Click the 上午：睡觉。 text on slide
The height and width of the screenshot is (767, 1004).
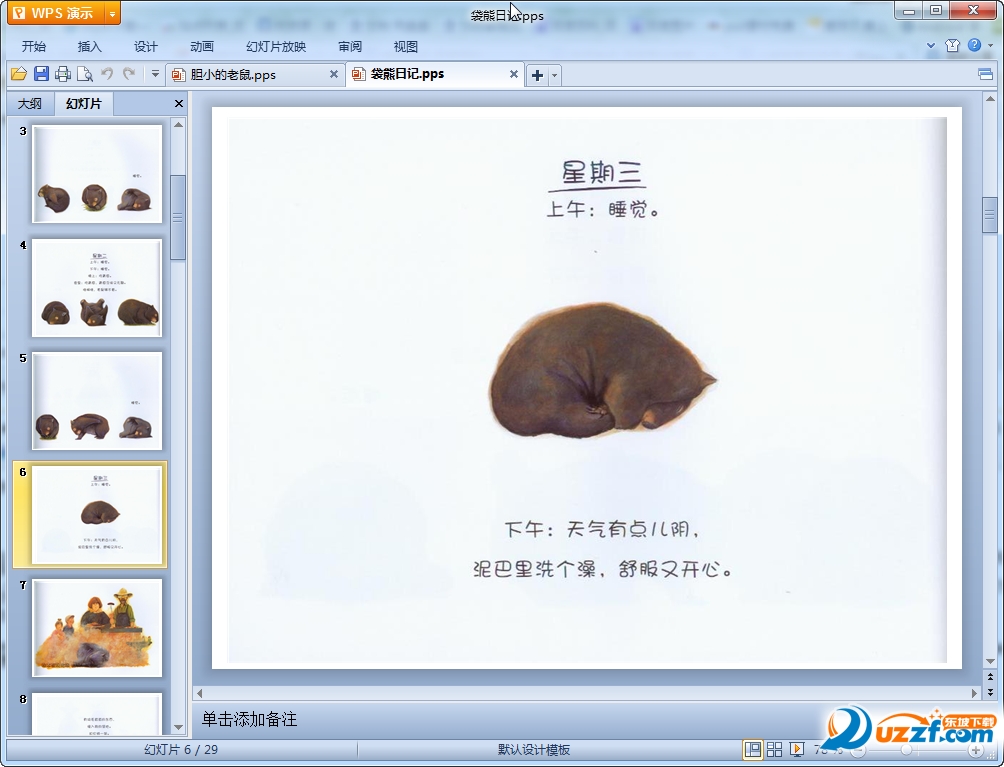tap(603, 210)
